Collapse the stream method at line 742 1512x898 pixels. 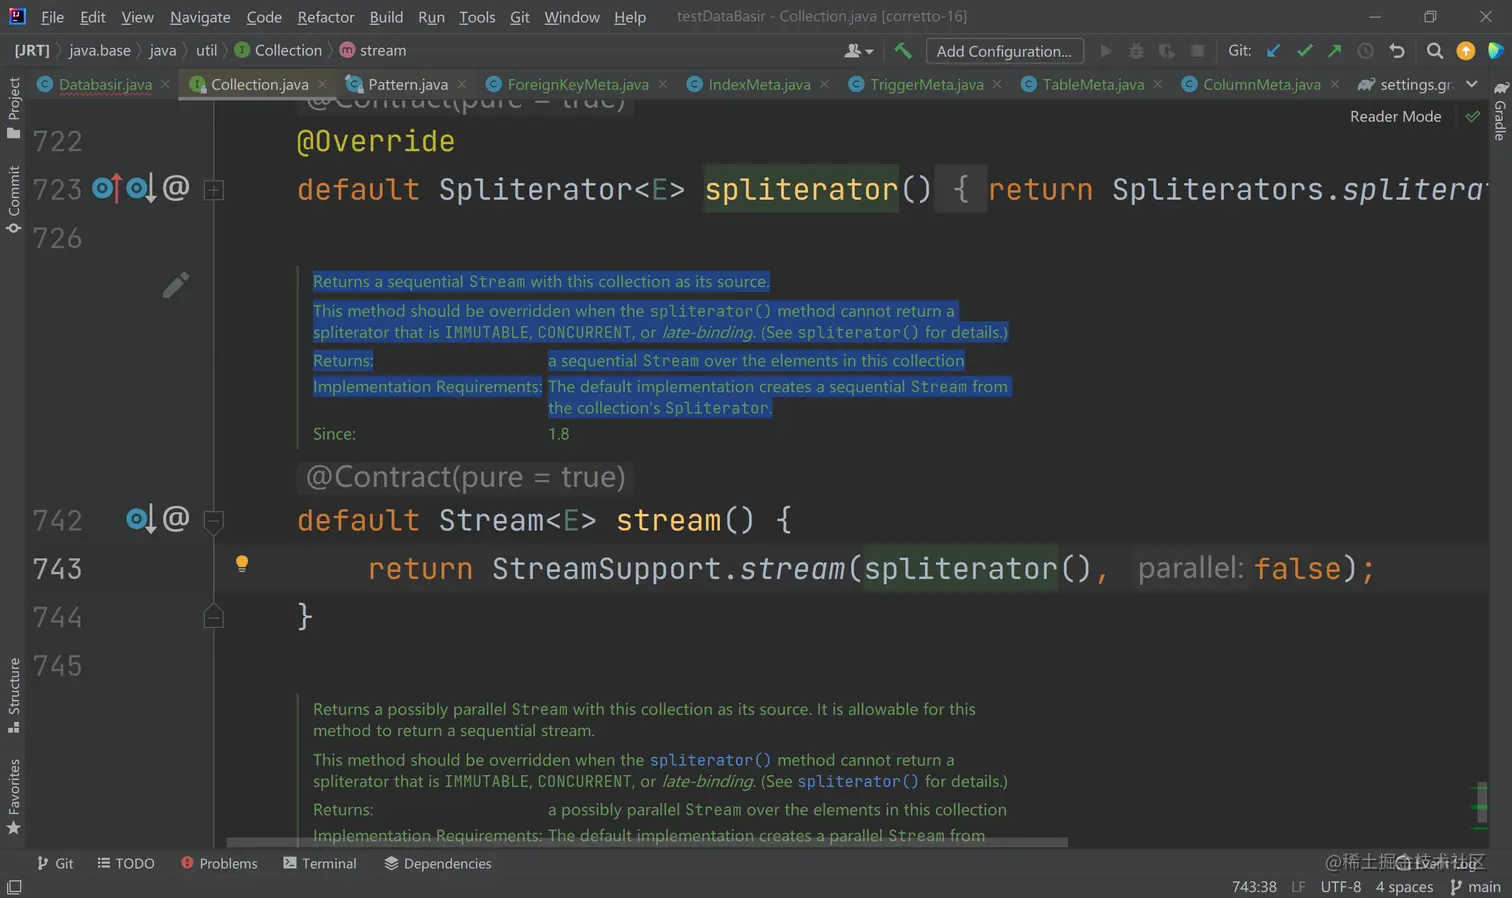coord(214,520)
